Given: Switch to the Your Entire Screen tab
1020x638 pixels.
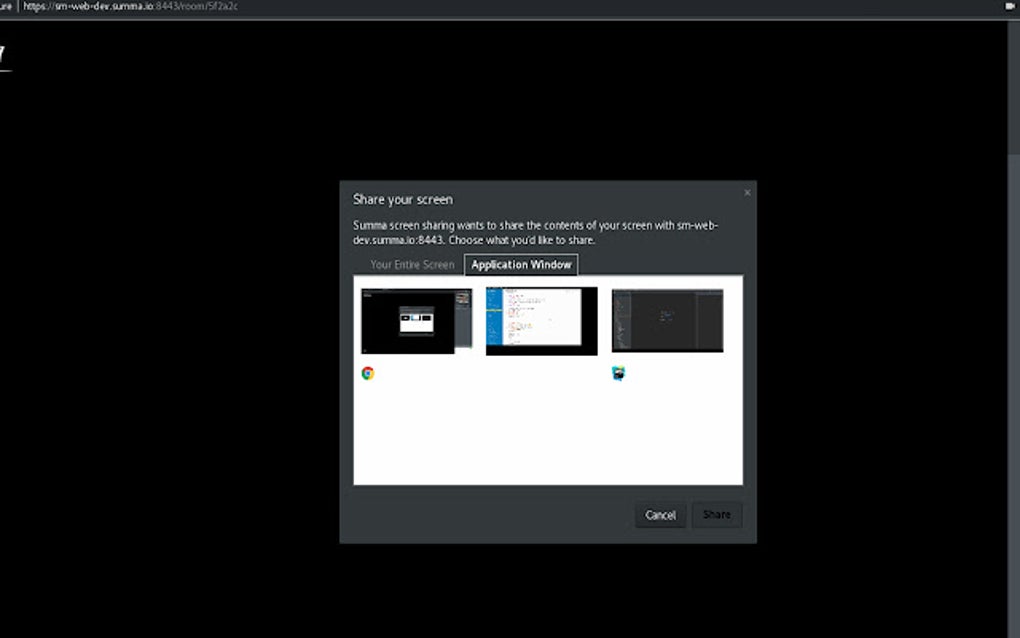Looking at the screenshot, I should pyautogui.click(x=412, y=264).
